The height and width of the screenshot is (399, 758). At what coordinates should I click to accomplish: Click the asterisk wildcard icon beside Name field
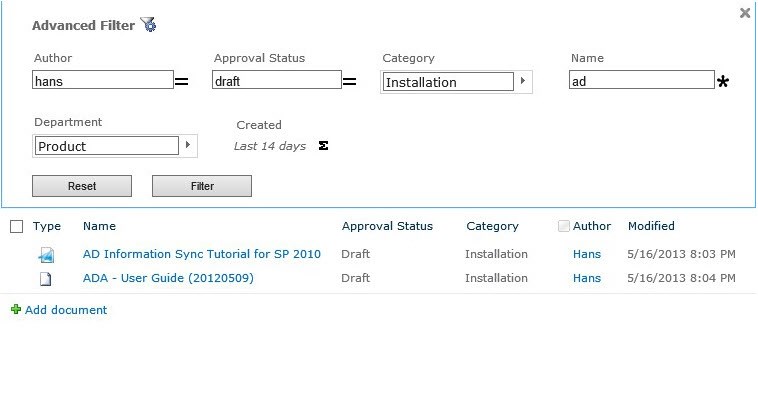(723, 82)
